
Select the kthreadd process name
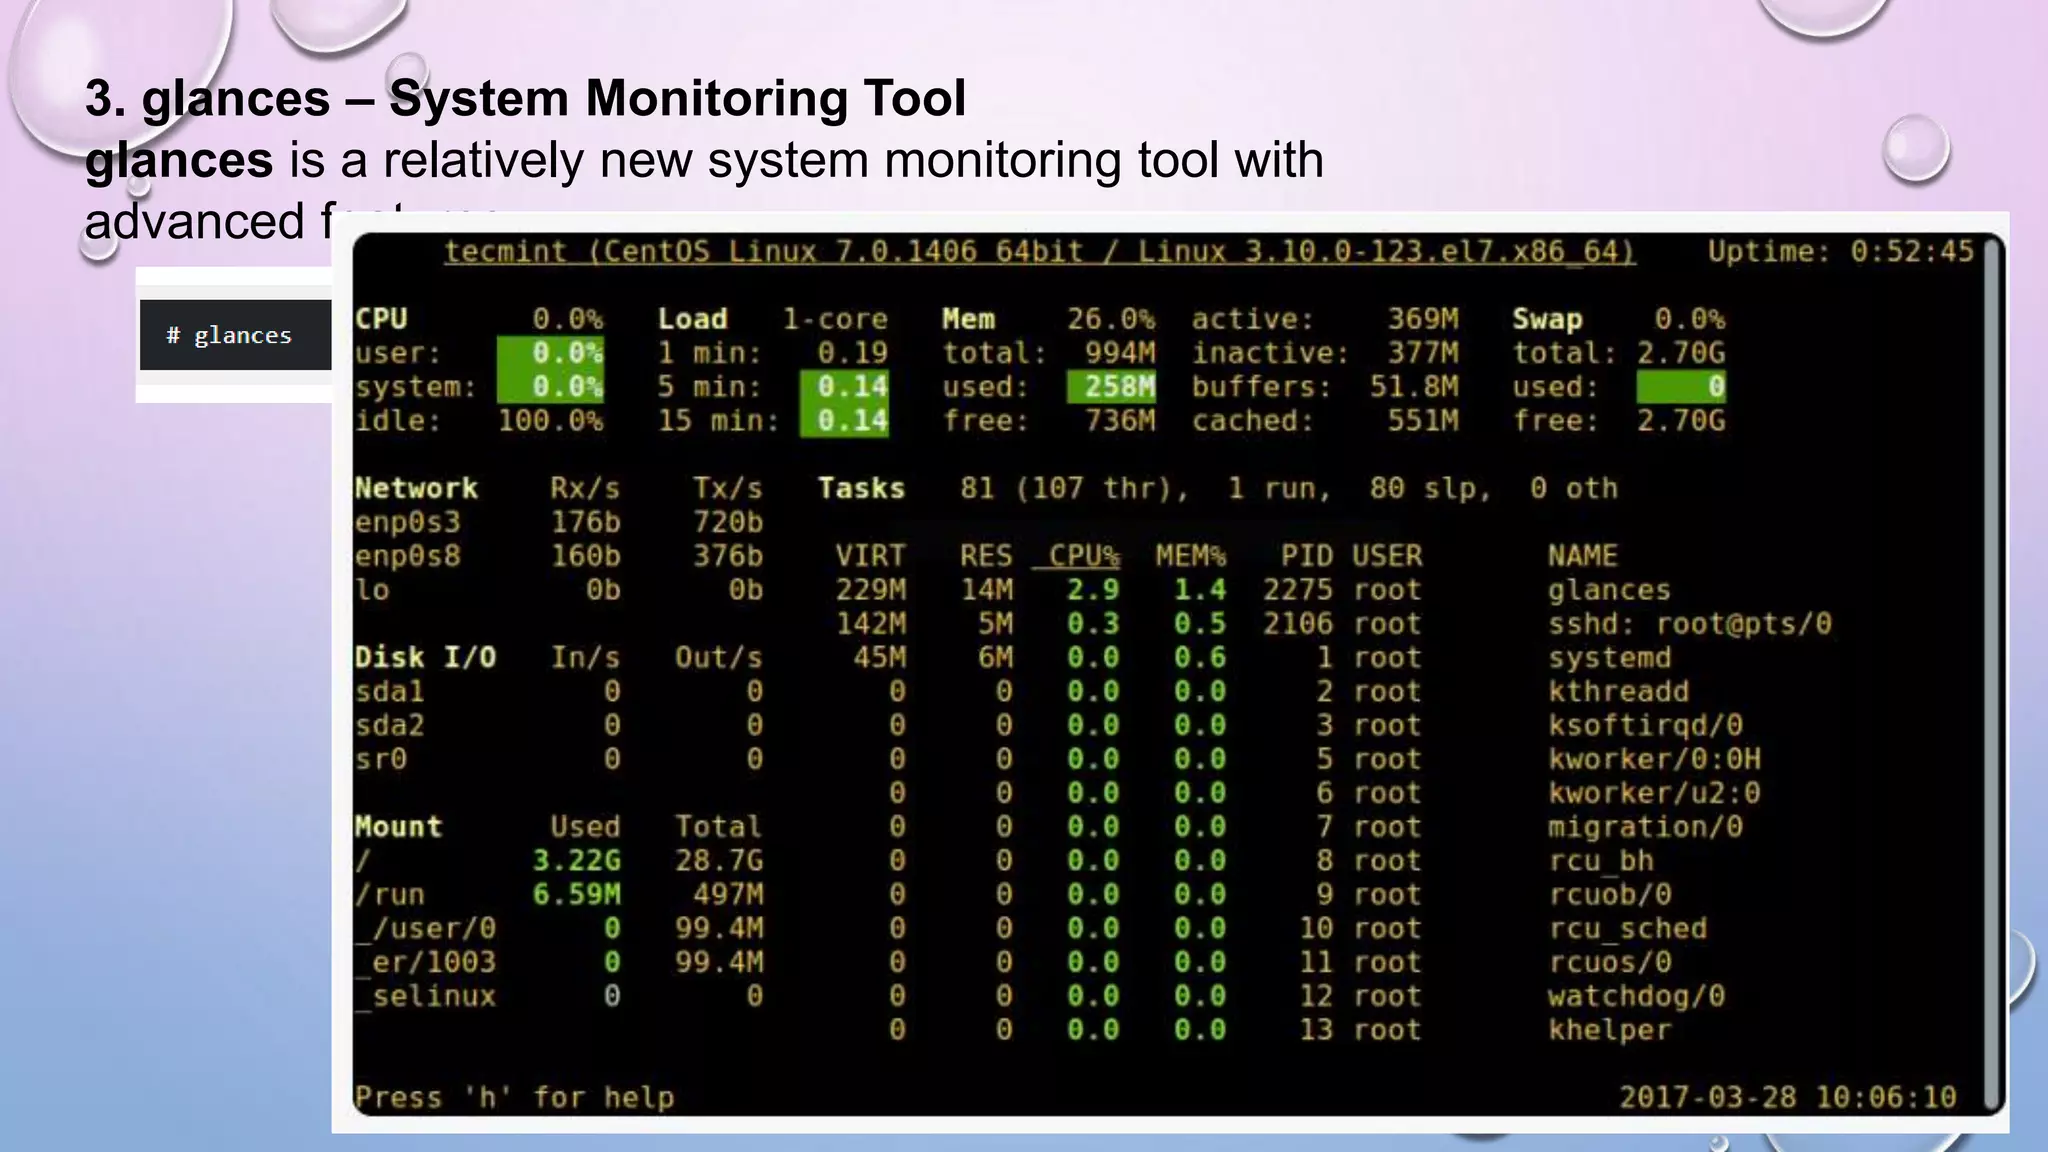pos(1618,691)
